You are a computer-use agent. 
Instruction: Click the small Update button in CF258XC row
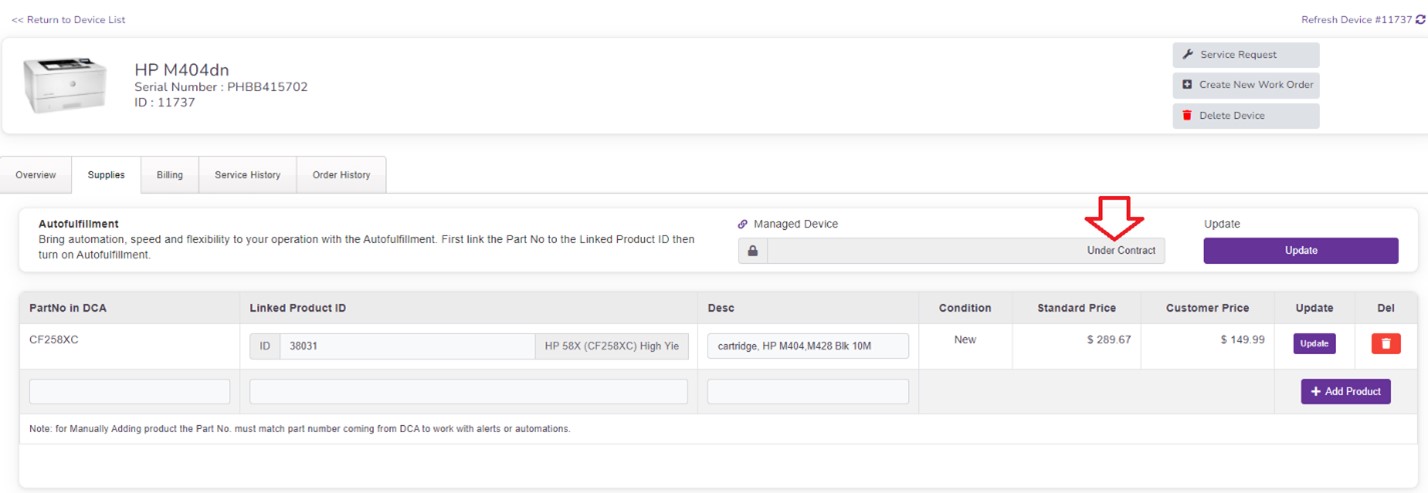[x=1314, y=344]
